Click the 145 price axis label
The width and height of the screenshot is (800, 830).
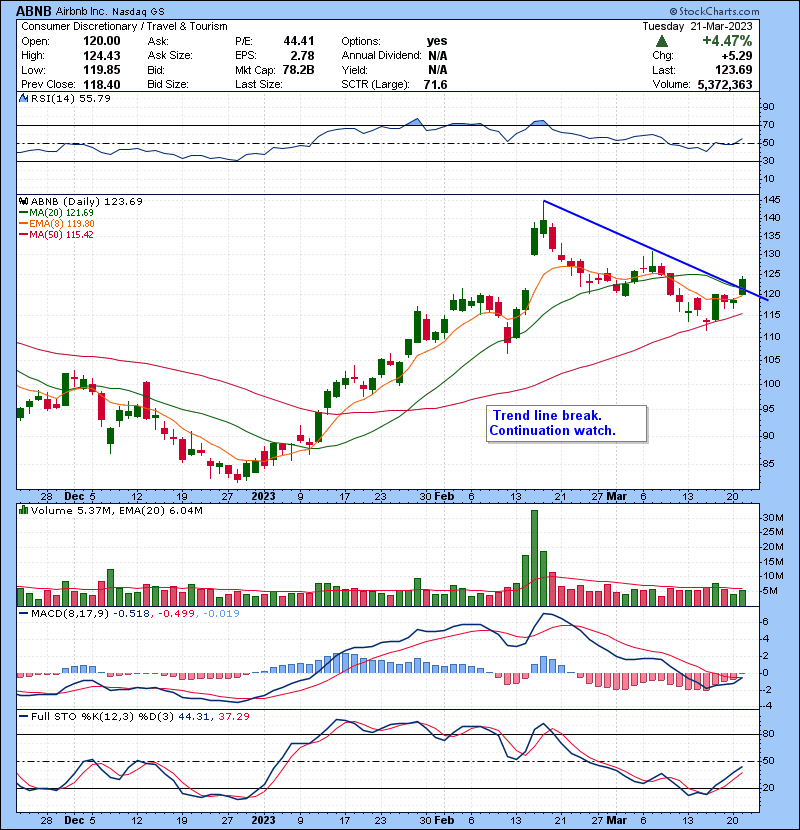pos(771,200)
